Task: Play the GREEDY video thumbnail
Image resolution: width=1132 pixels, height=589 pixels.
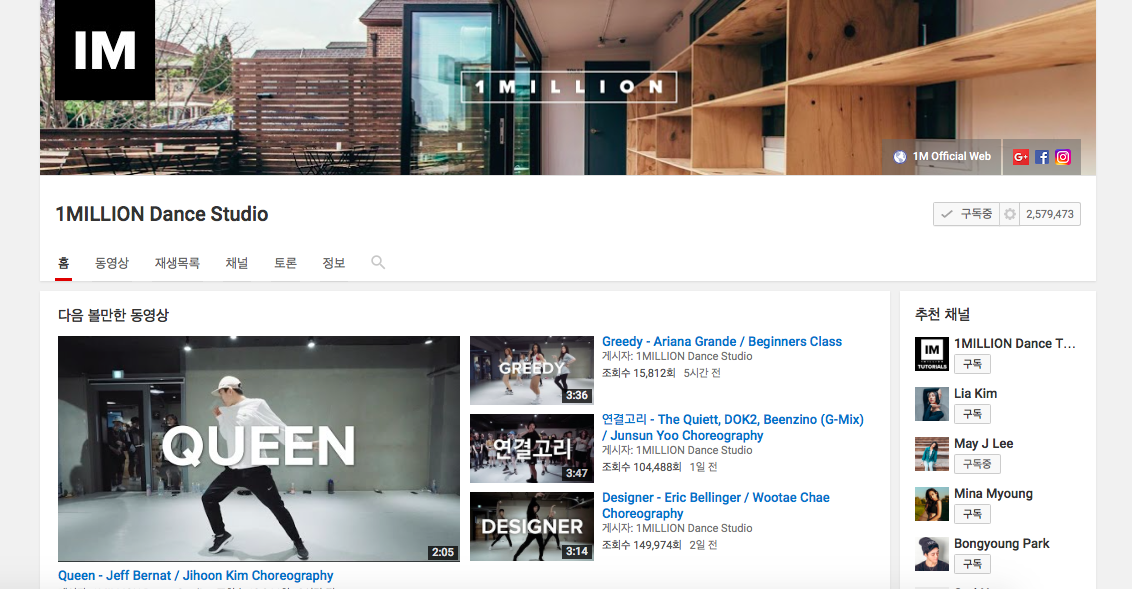Action: (531, 370)
